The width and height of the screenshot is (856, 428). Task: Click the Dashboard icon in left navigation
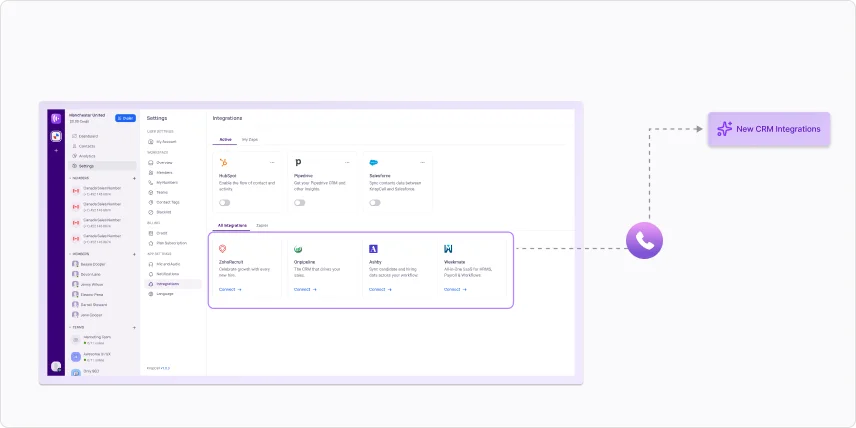tap(75, 136)
